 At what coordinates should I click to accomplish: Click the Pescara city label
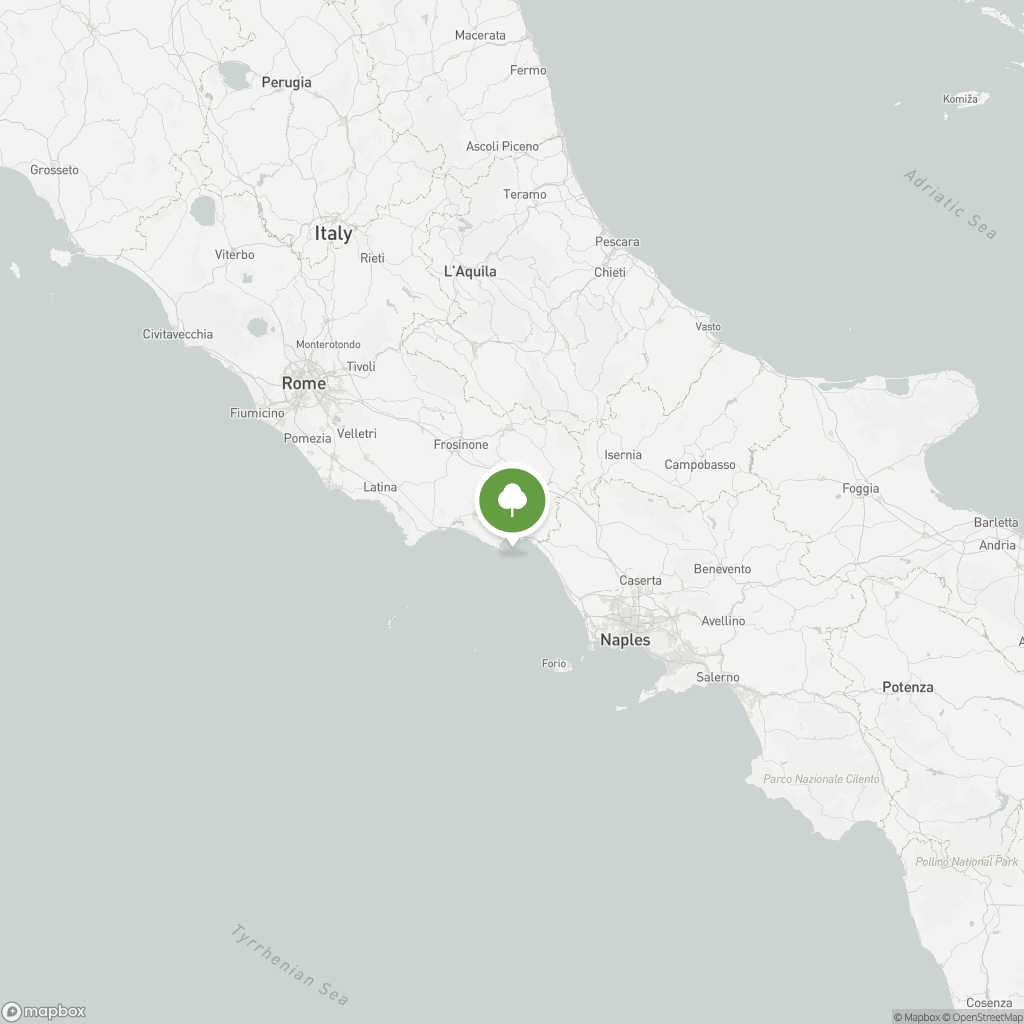coord(617,242)
